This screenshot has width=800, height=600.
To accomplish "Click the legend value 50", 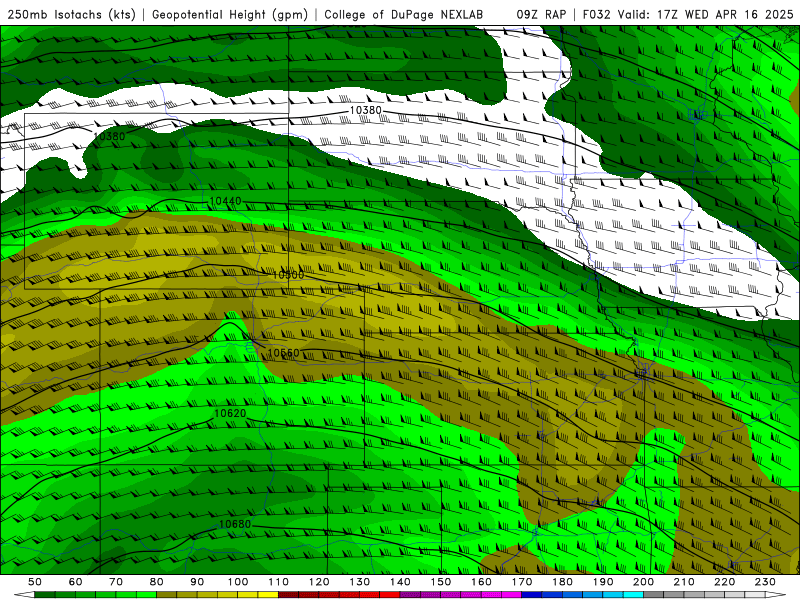I will click(x=35, y=582).
